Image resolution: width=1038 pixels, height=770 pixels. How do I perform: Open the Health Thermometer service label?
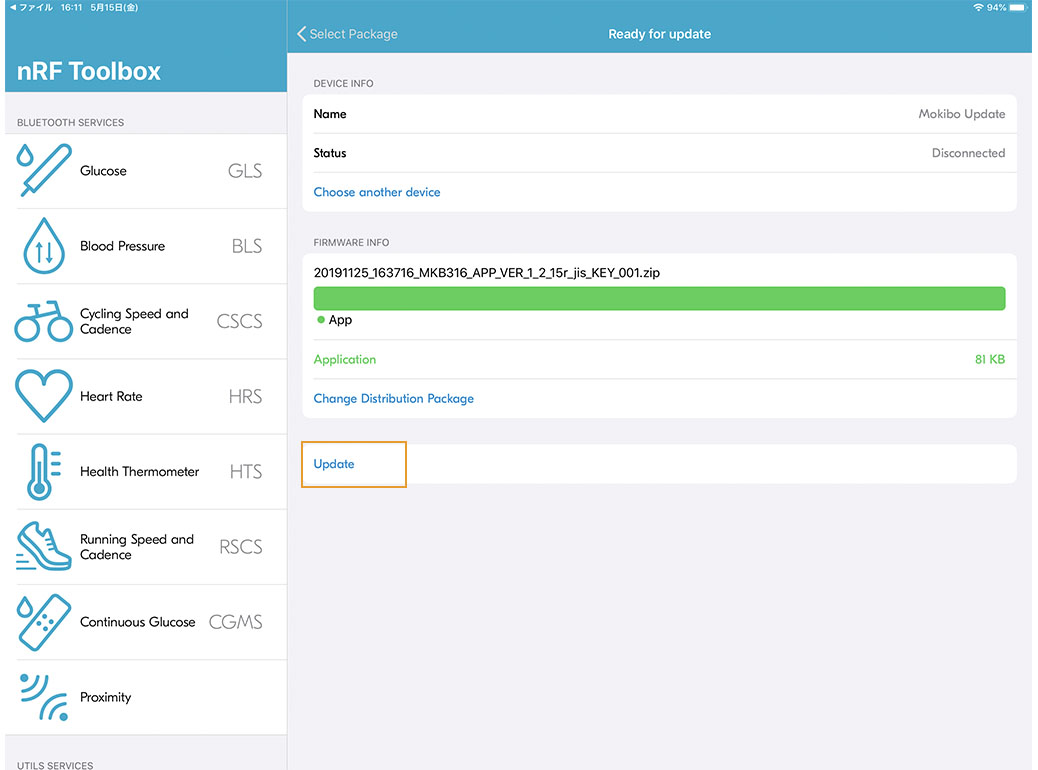tap(140, 471)
